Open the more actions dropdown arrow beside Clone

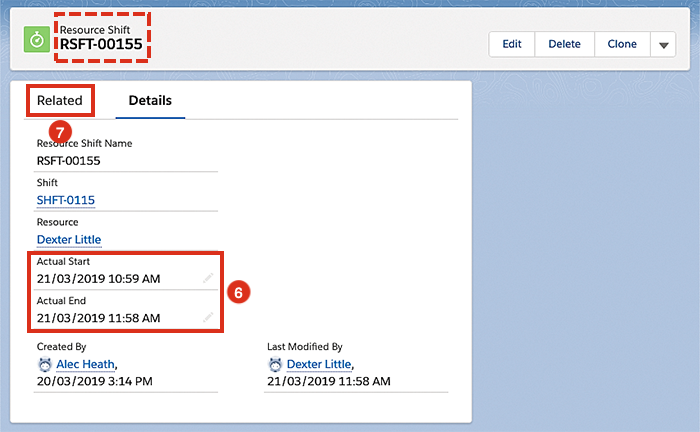click(663, 44)
